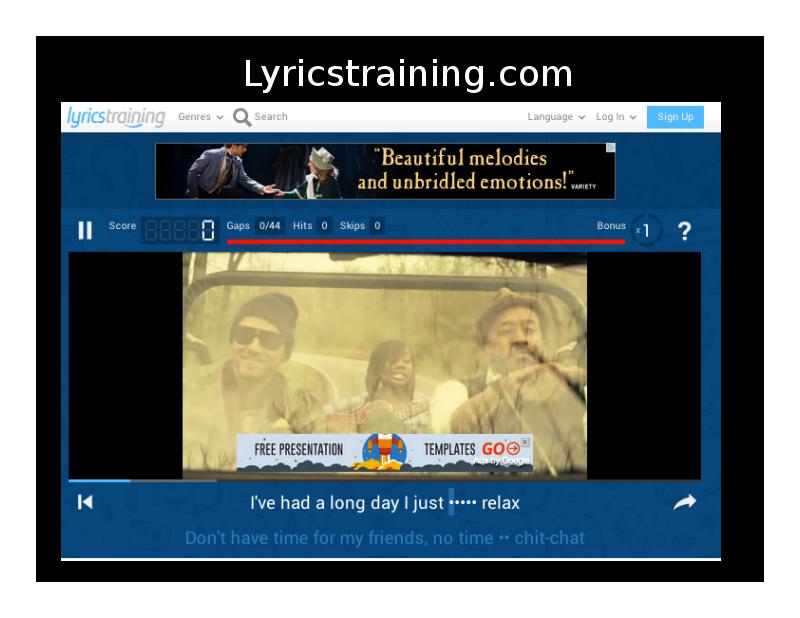Close the overlay ad with the X
Image resolution: width=800 pixels, height=618 pixels.
coord(525,441)
